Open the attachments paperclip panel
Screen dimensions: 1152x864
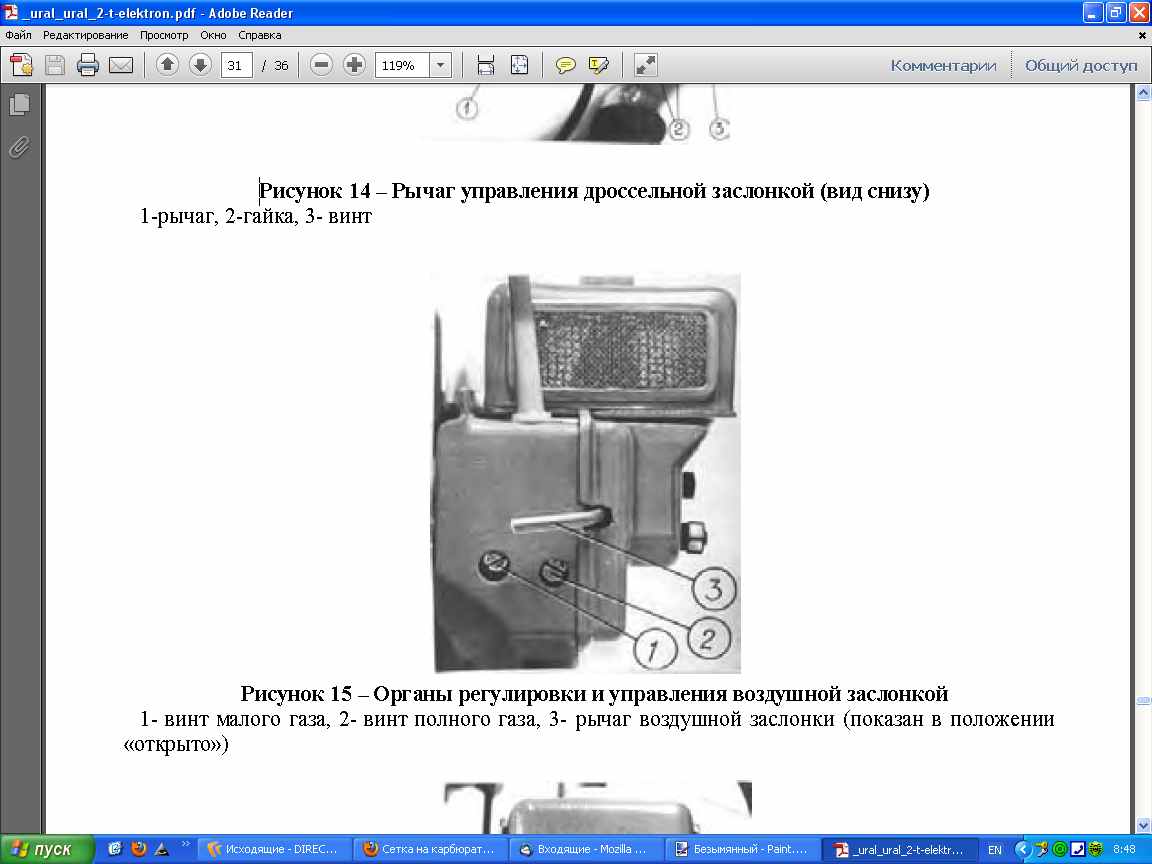click(x=19, y=147)
